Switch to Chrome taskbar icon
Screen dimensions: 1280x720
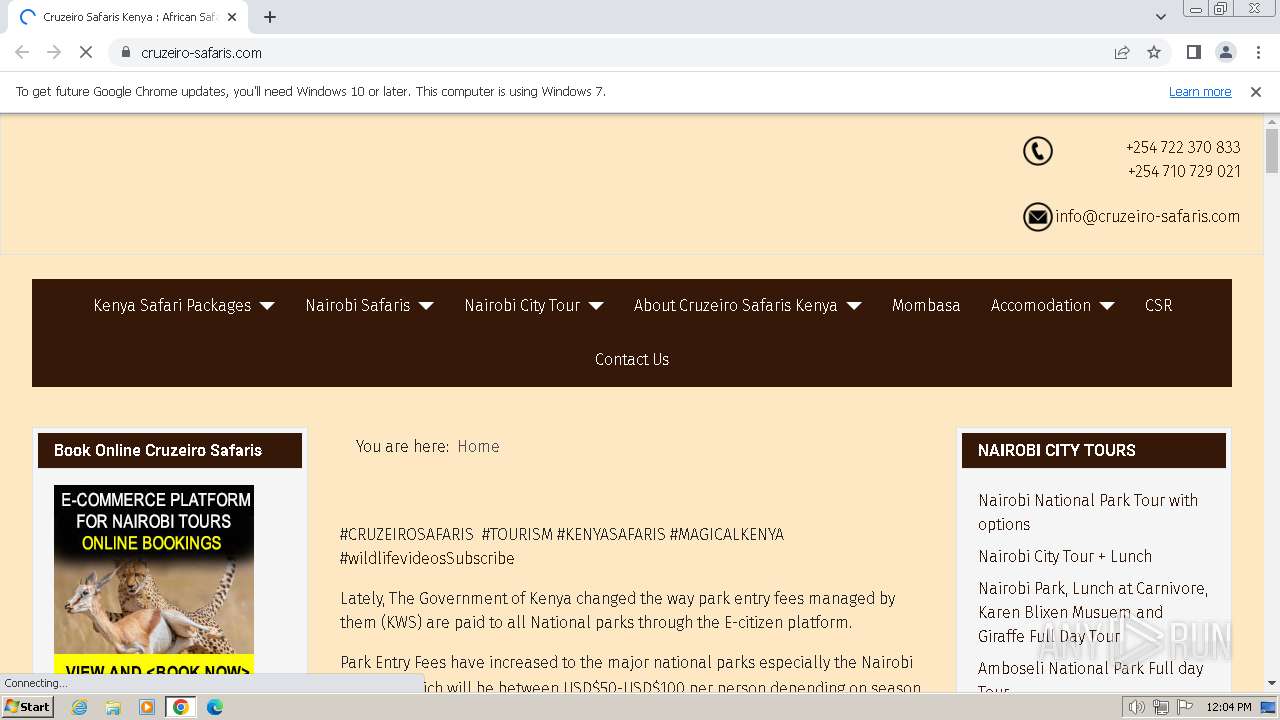coord(181,707)
